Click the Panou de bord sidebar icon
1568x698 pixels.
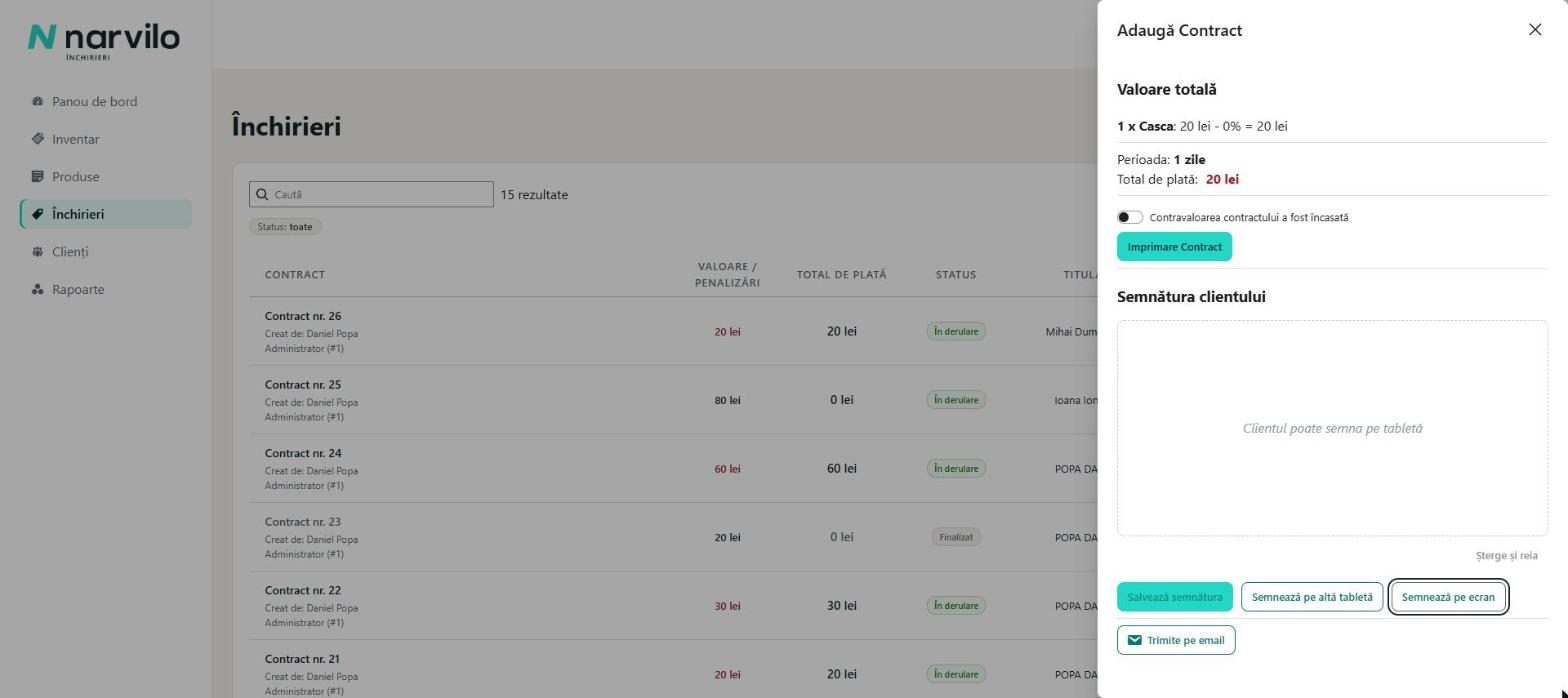click(37, 101)
